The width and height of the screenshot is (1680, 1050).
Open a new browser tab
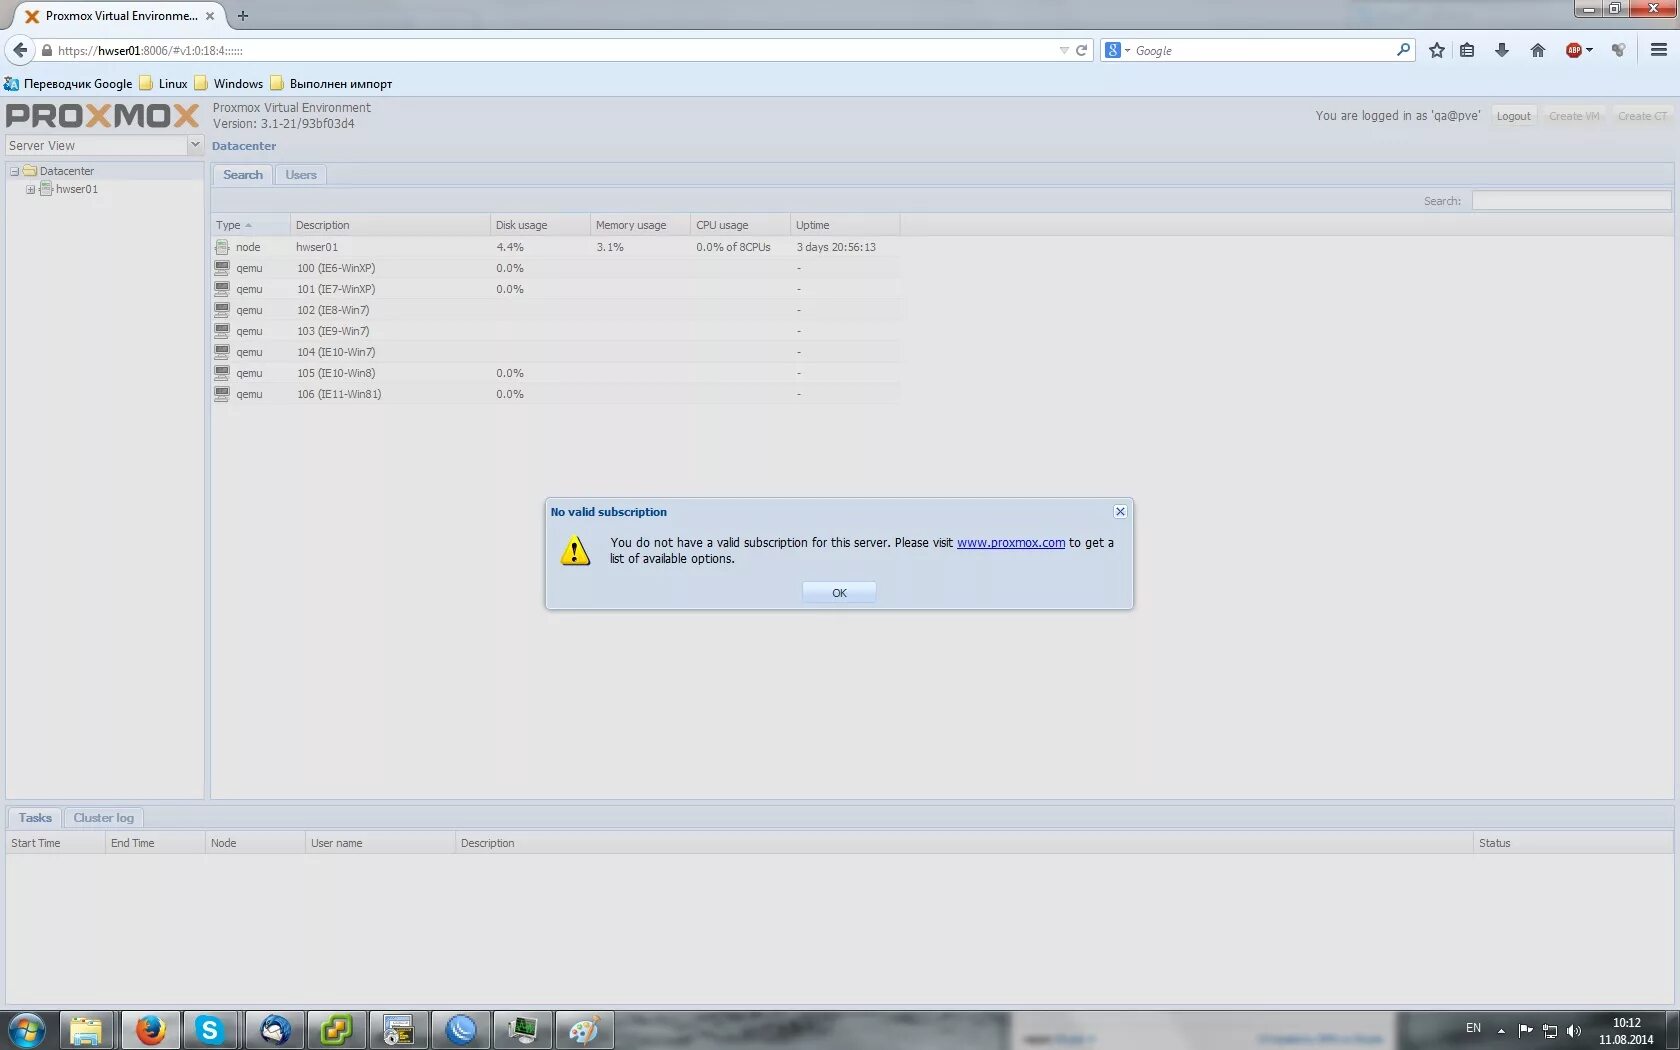(243, 16)
